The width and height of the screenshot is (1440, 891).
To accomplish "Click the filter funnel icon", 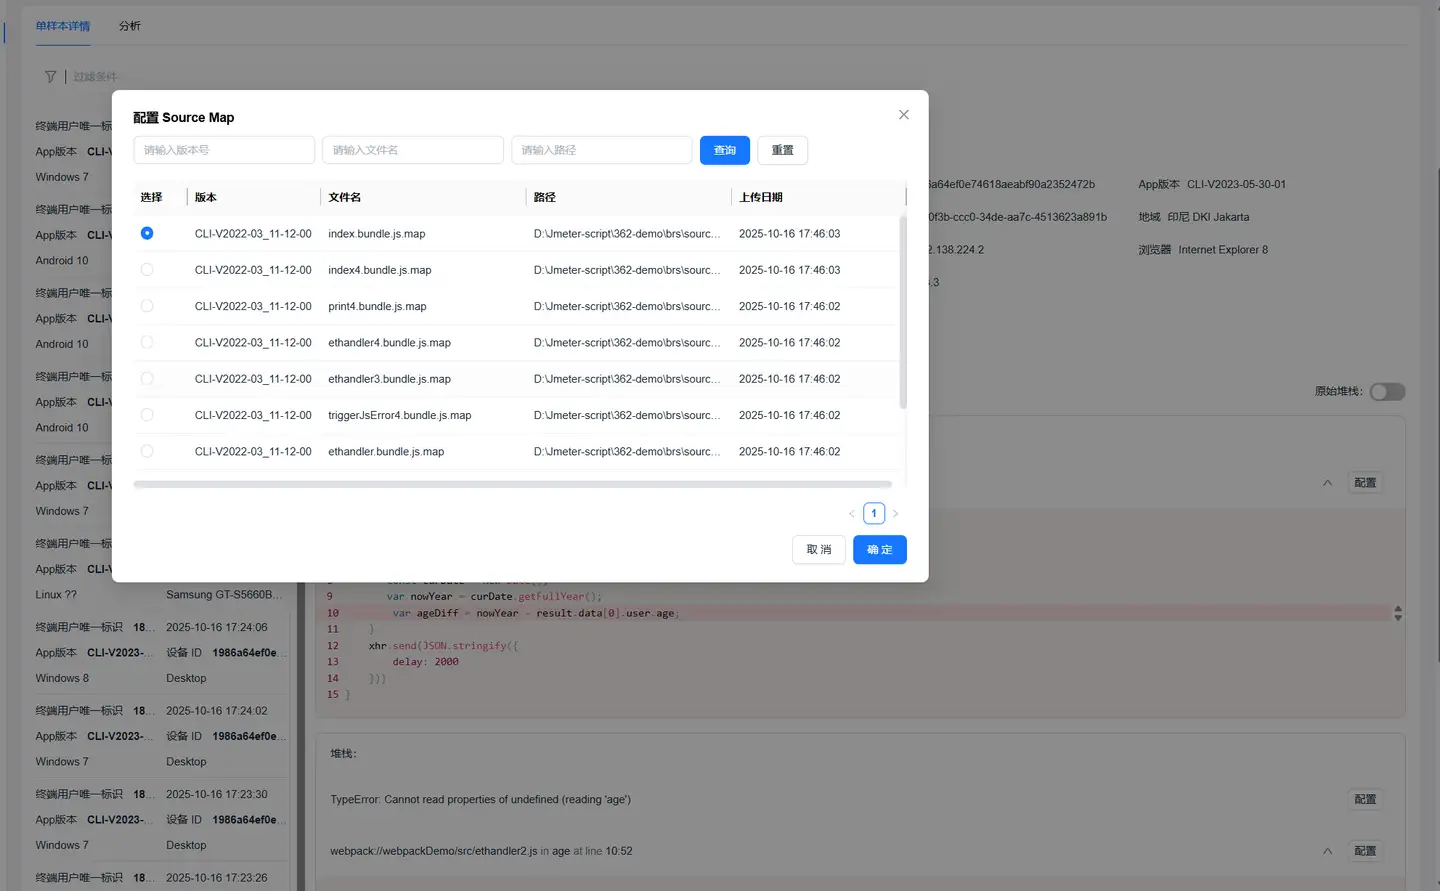I will (x=50, y=77).
